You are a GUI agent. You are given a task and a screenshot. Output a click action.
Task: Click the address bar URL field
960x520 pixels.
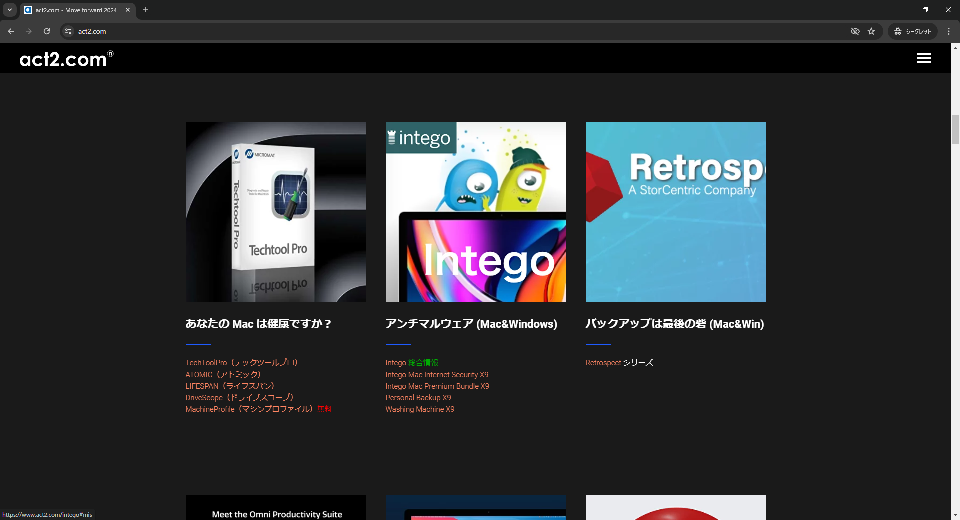[x=459, y=31]
